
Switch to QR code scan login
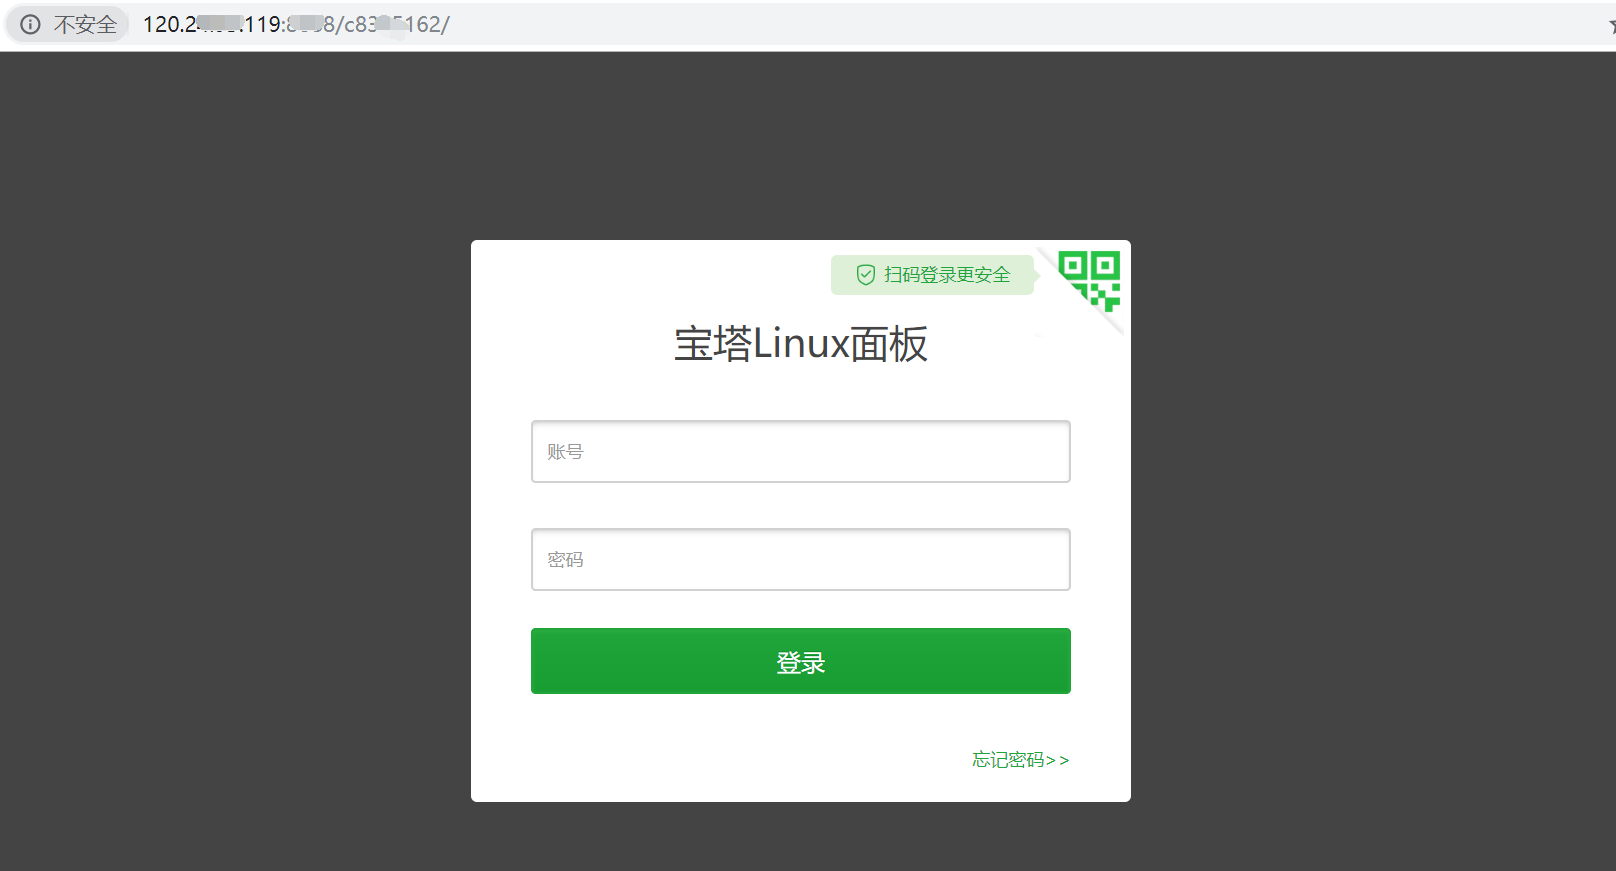tap(1090, 280)
